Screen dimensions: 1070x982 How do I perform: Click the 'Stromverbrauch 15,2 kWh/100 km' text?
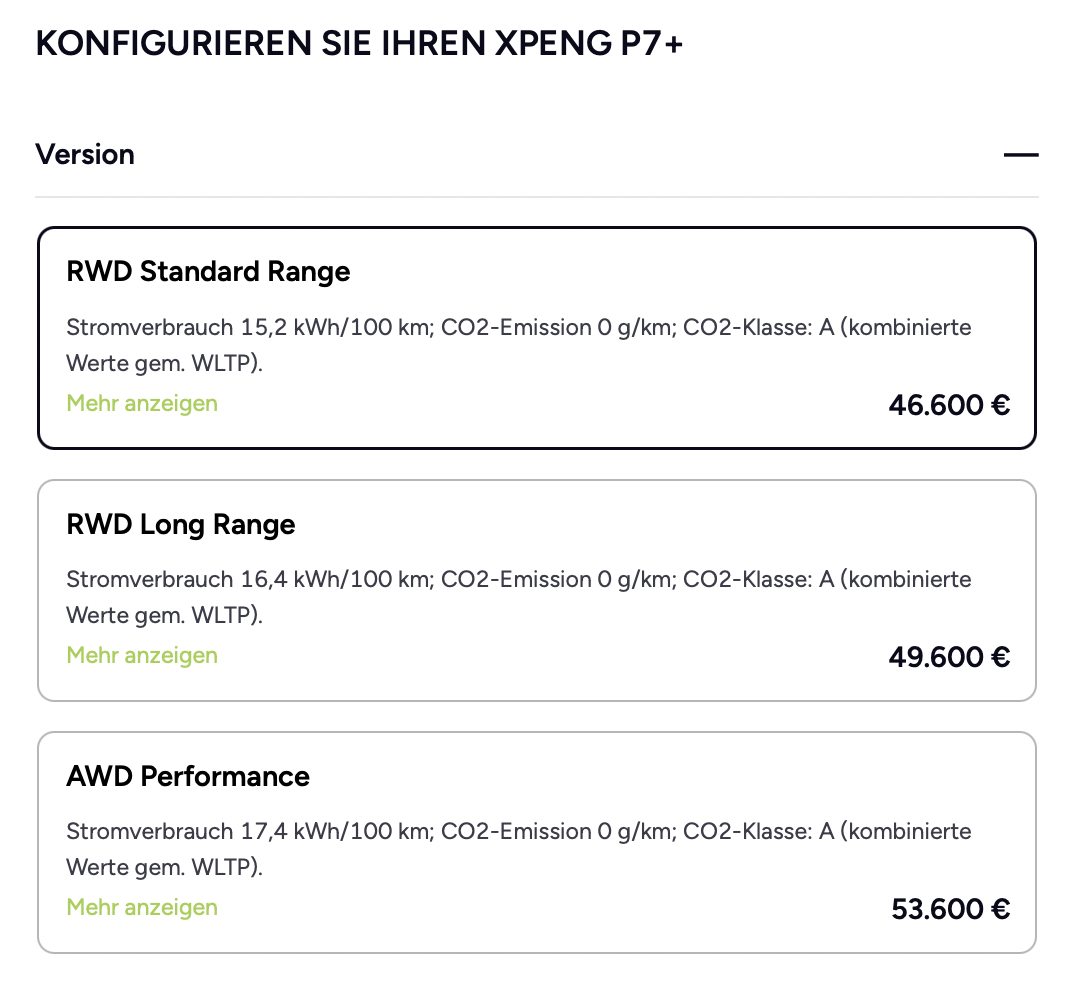click(x=247, y=327)
